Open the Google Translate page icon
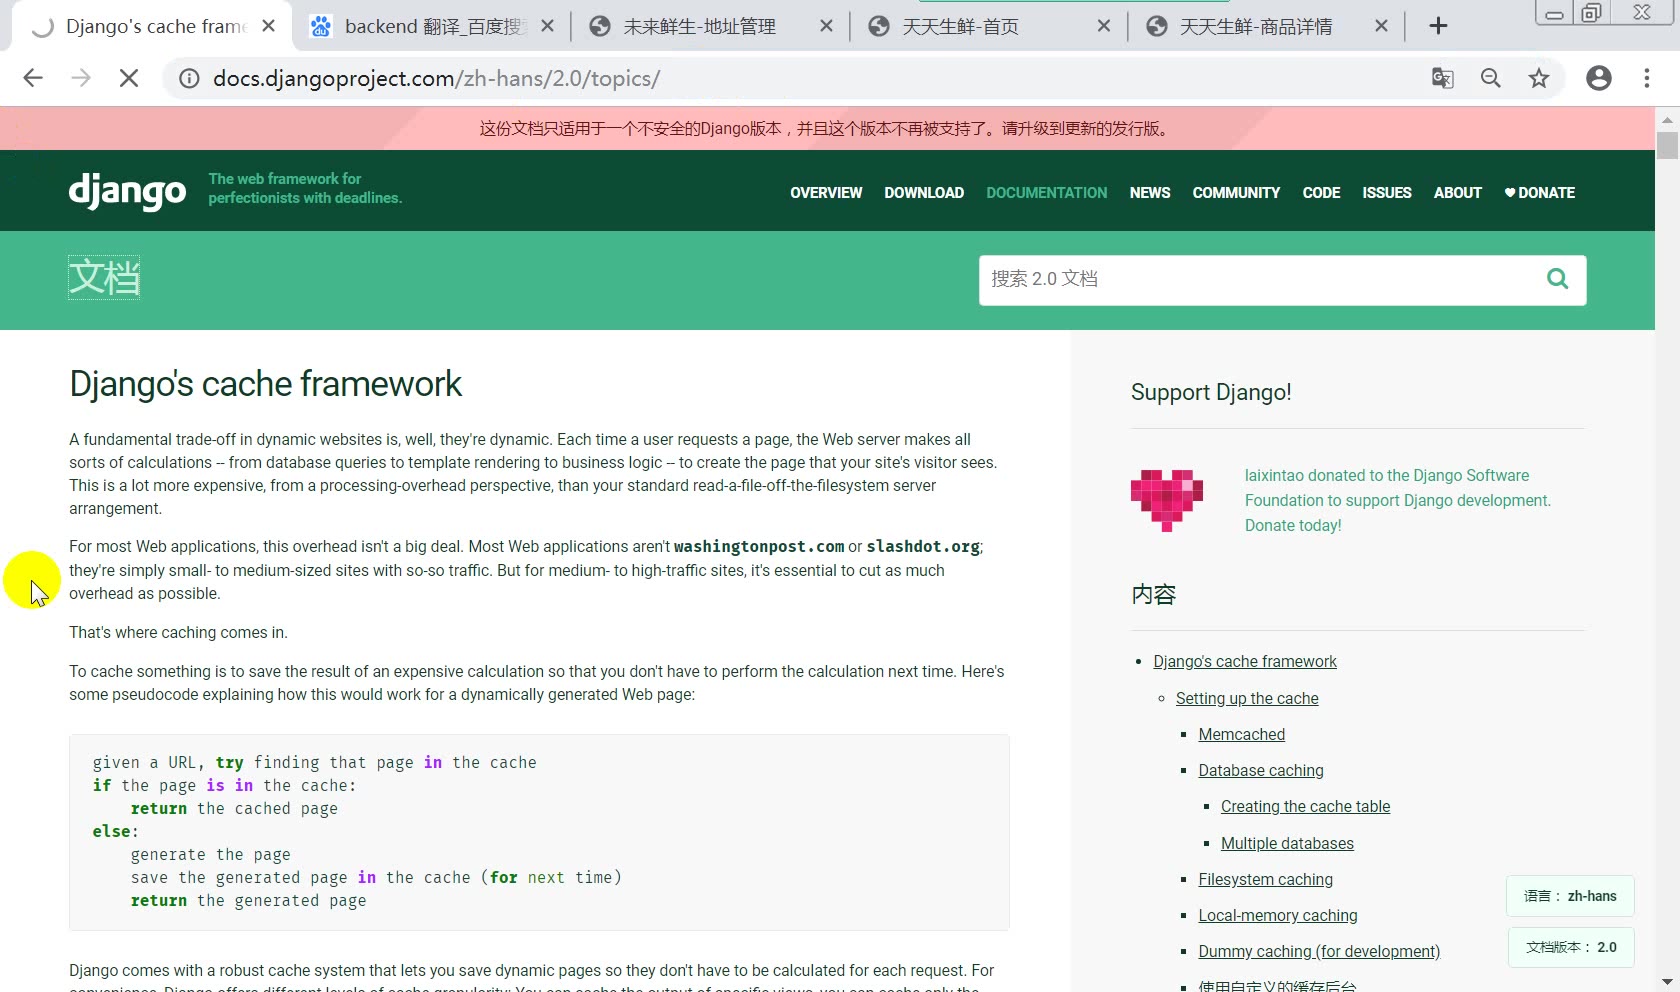This screenshot has width=1680, height=992. [1442, 78]
